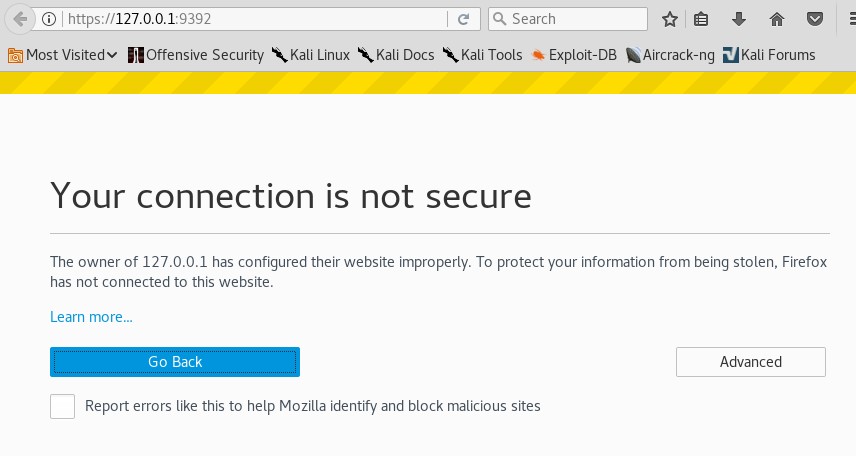Bookmark this page with star icon
The width and height of the screenshot is (856, 456).
pos(670,19)
